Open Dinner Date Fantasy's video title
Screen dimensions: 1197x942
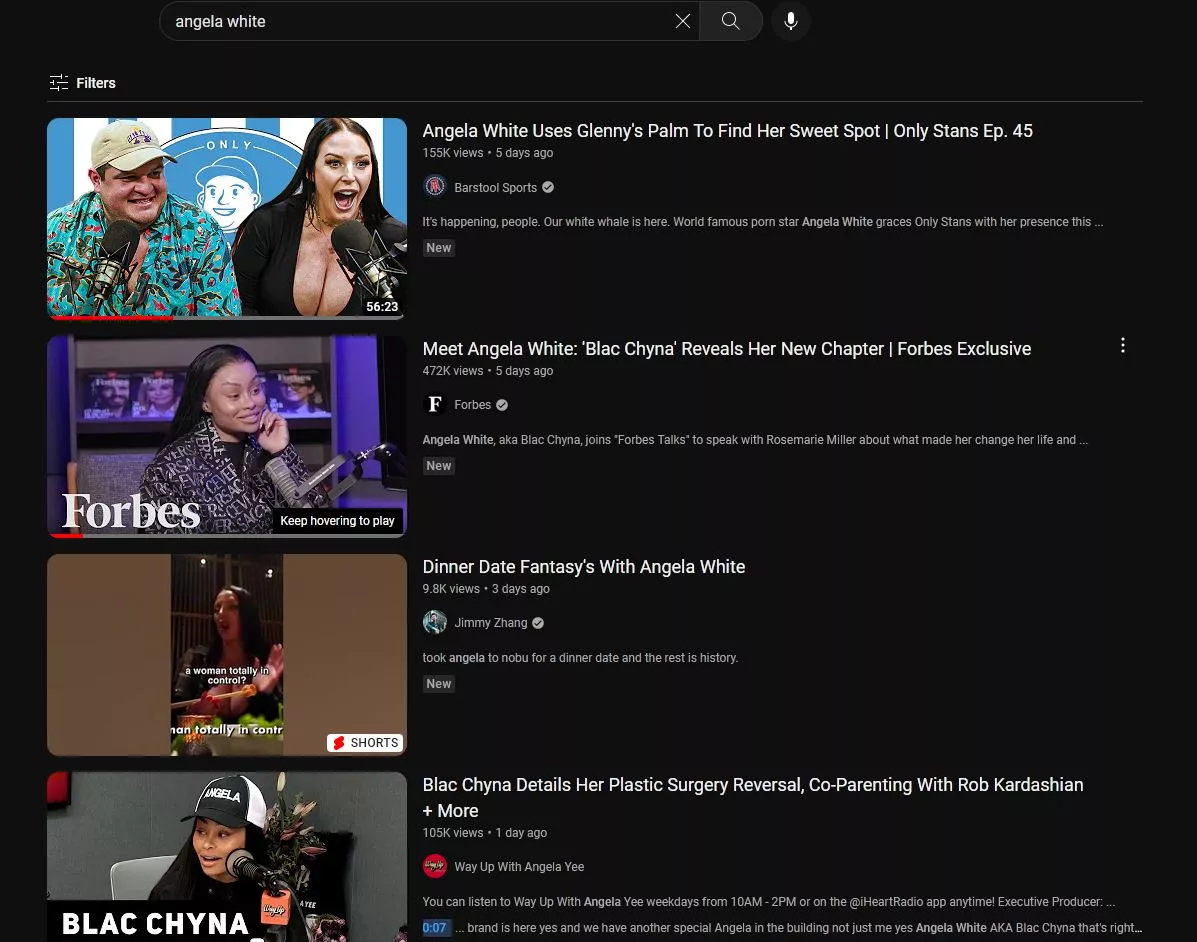(583, 567)
